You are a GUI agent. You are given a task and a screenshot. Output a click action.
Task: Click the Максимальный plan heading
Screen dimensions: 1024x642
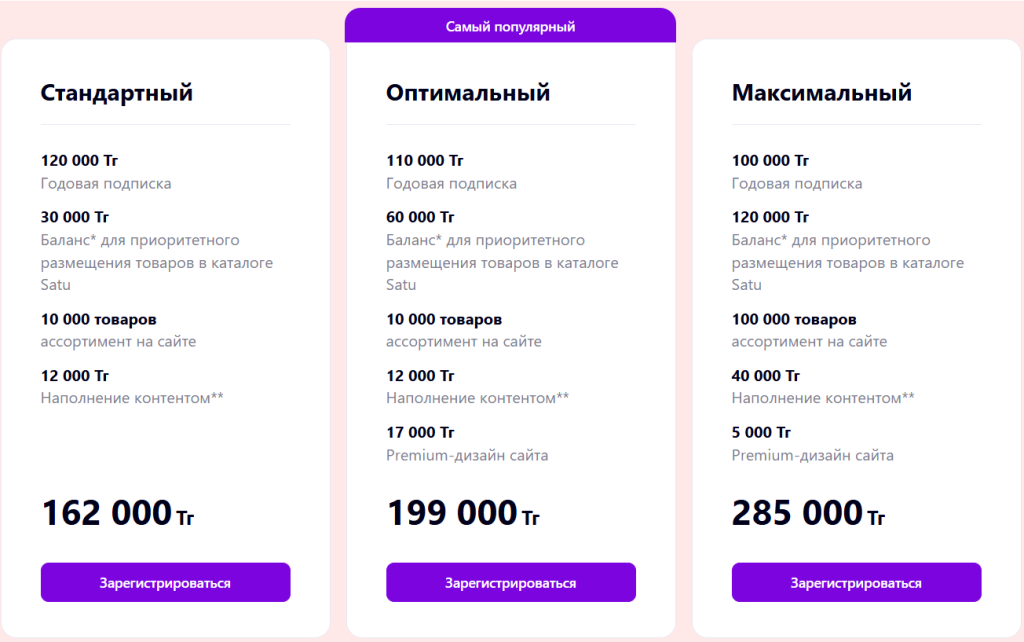click(x=822, y=93)
